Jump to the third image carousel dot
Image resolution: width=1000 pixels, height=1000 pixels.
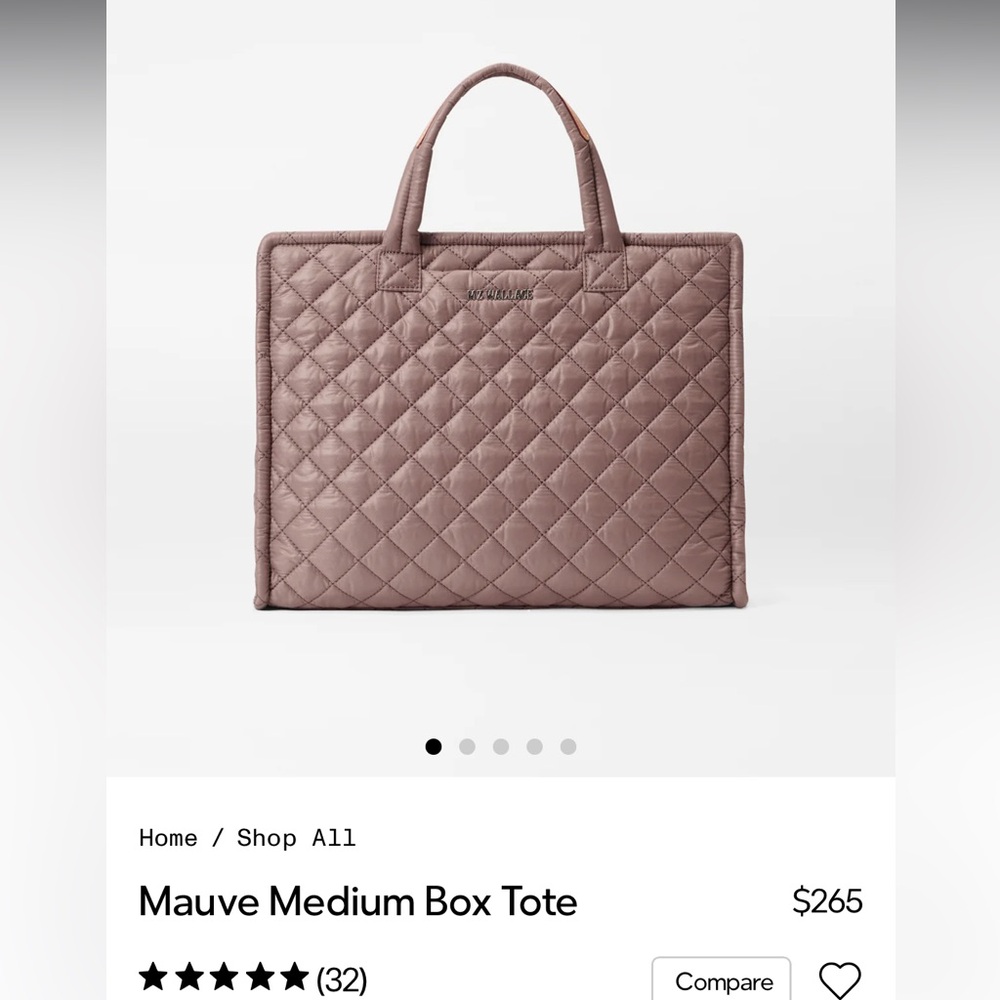(x=500, y=745)
